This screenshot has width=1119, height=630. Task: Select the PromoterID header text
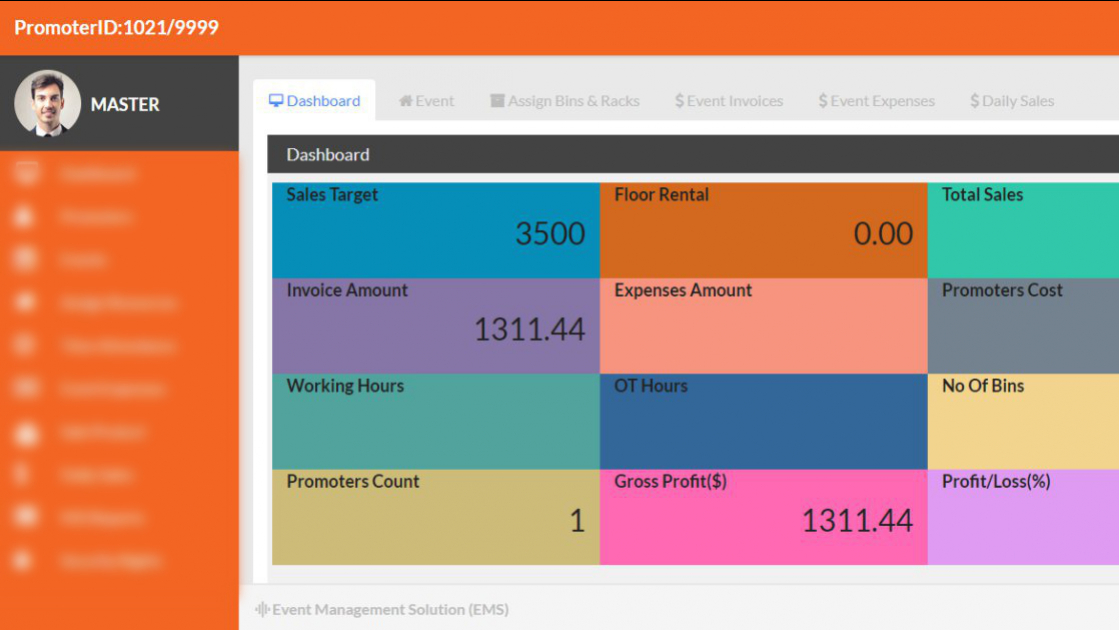point(116,27)
